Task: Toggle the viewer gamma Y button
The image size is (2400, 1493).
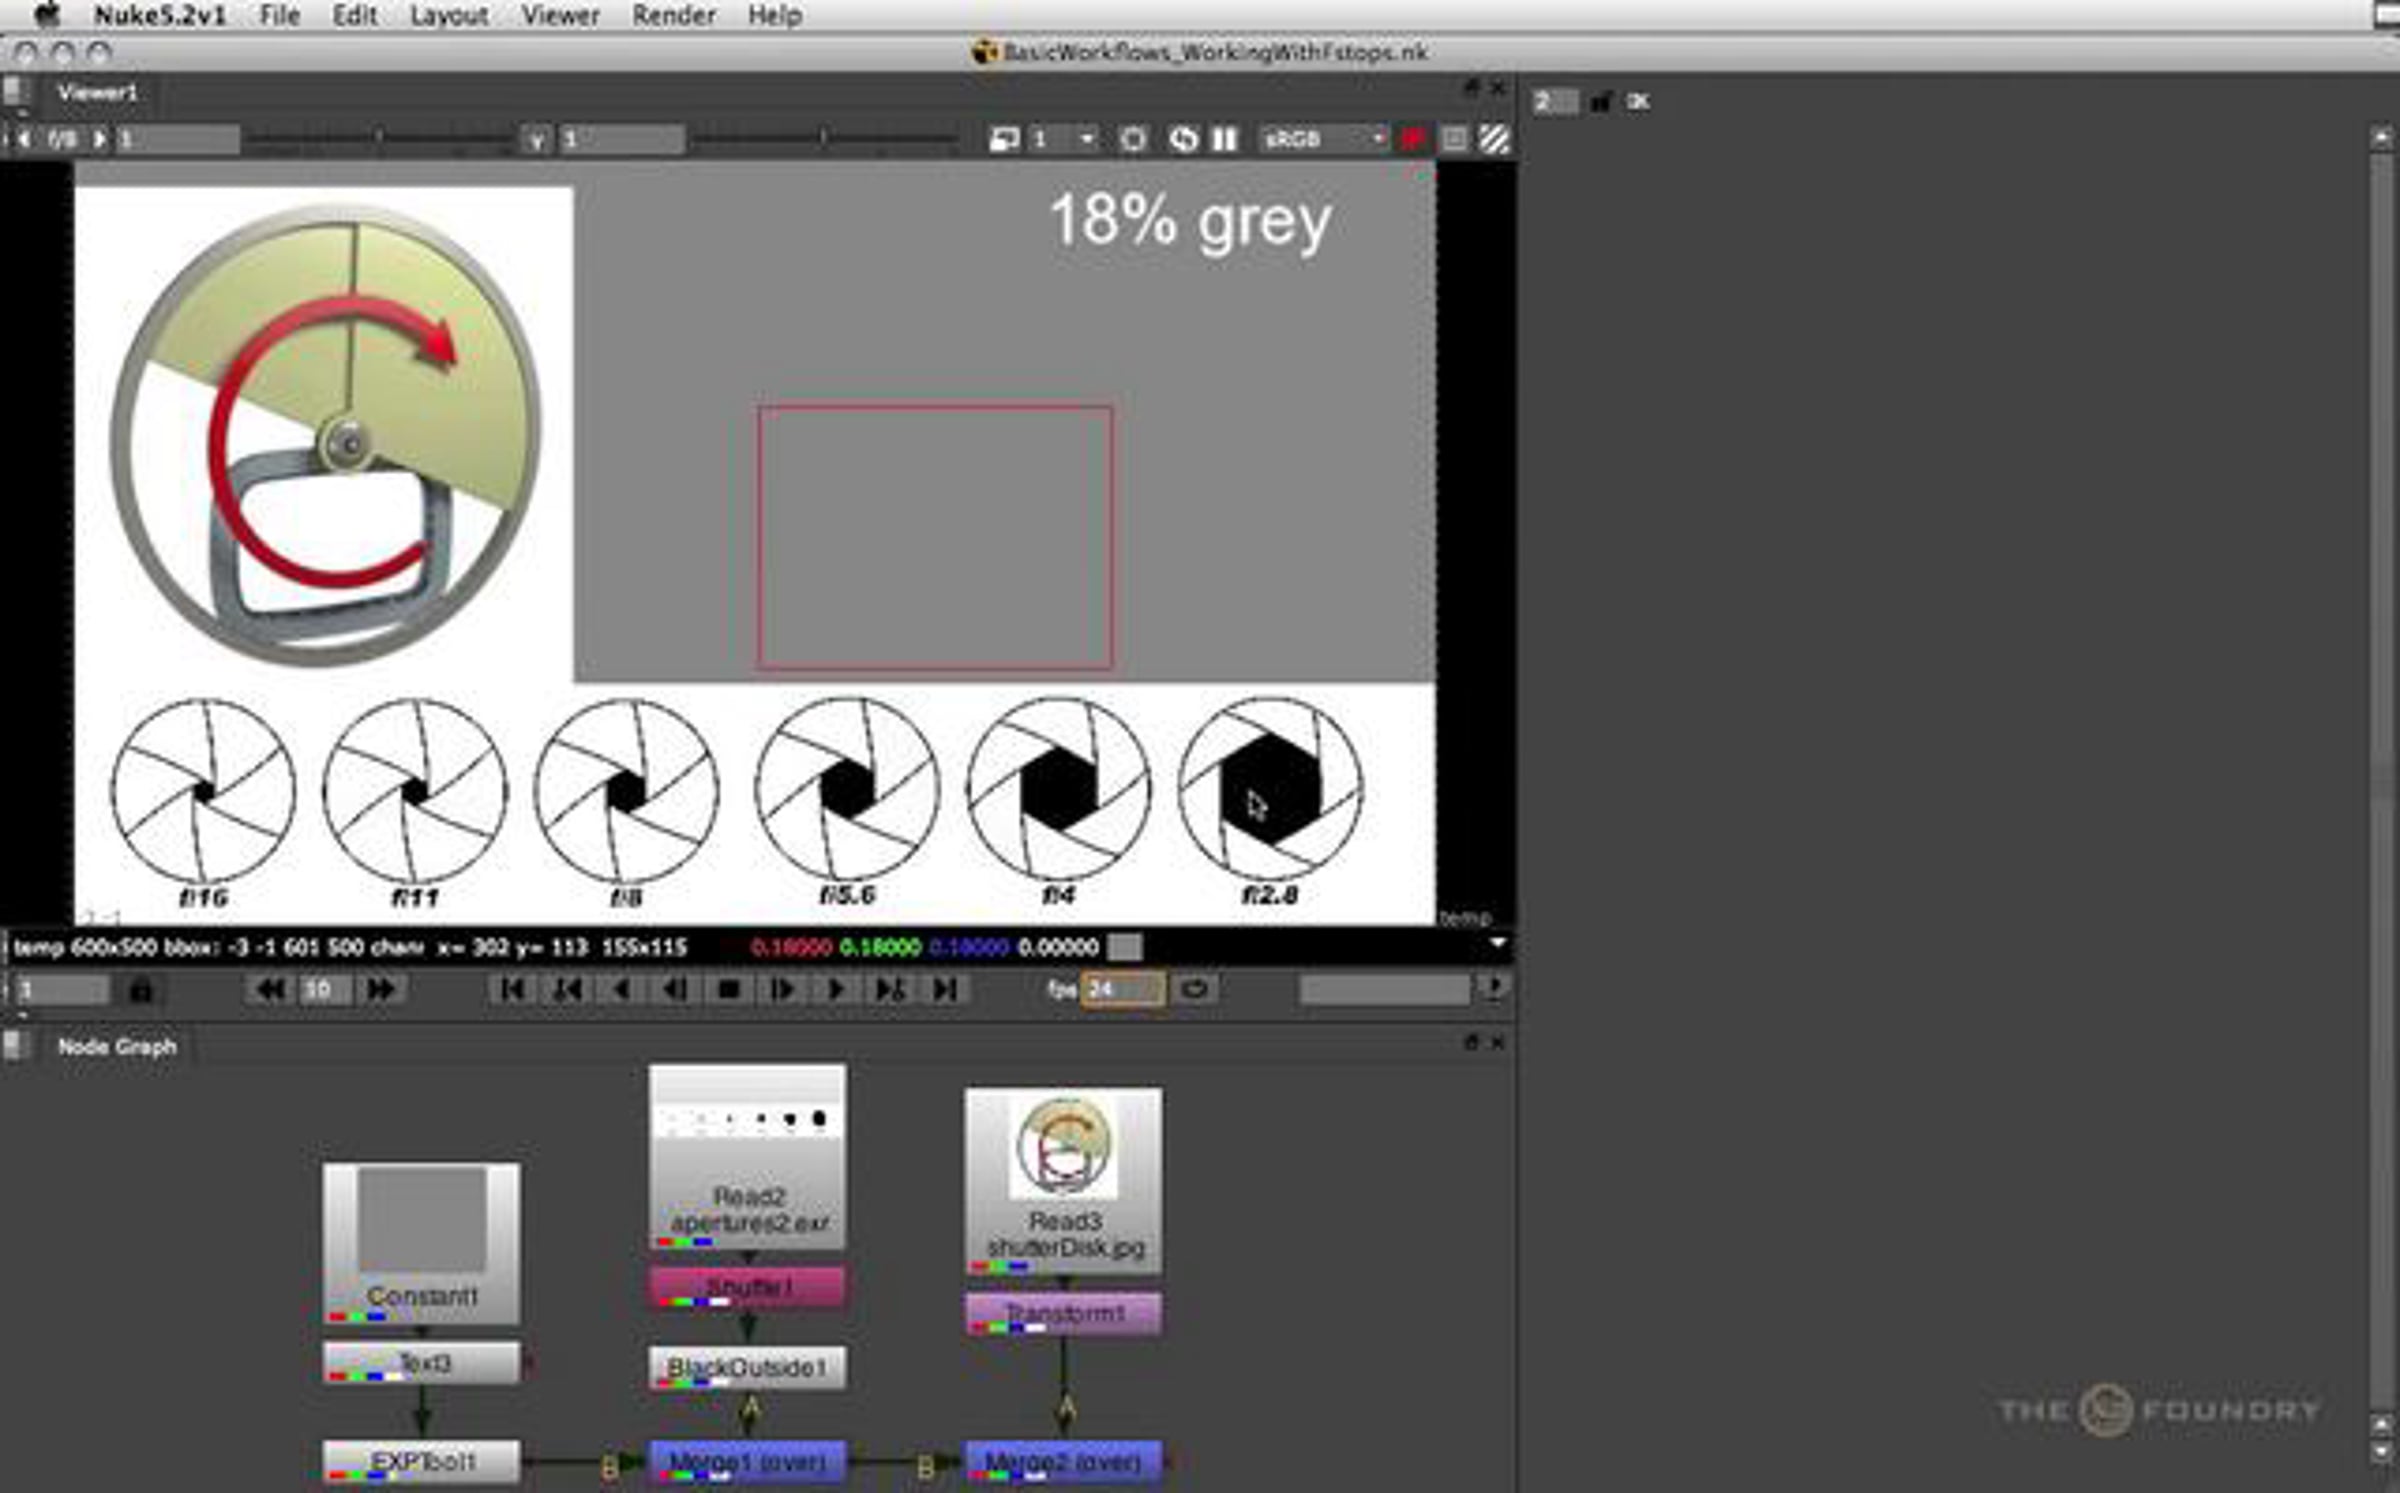Action: [x=537, y=139]
